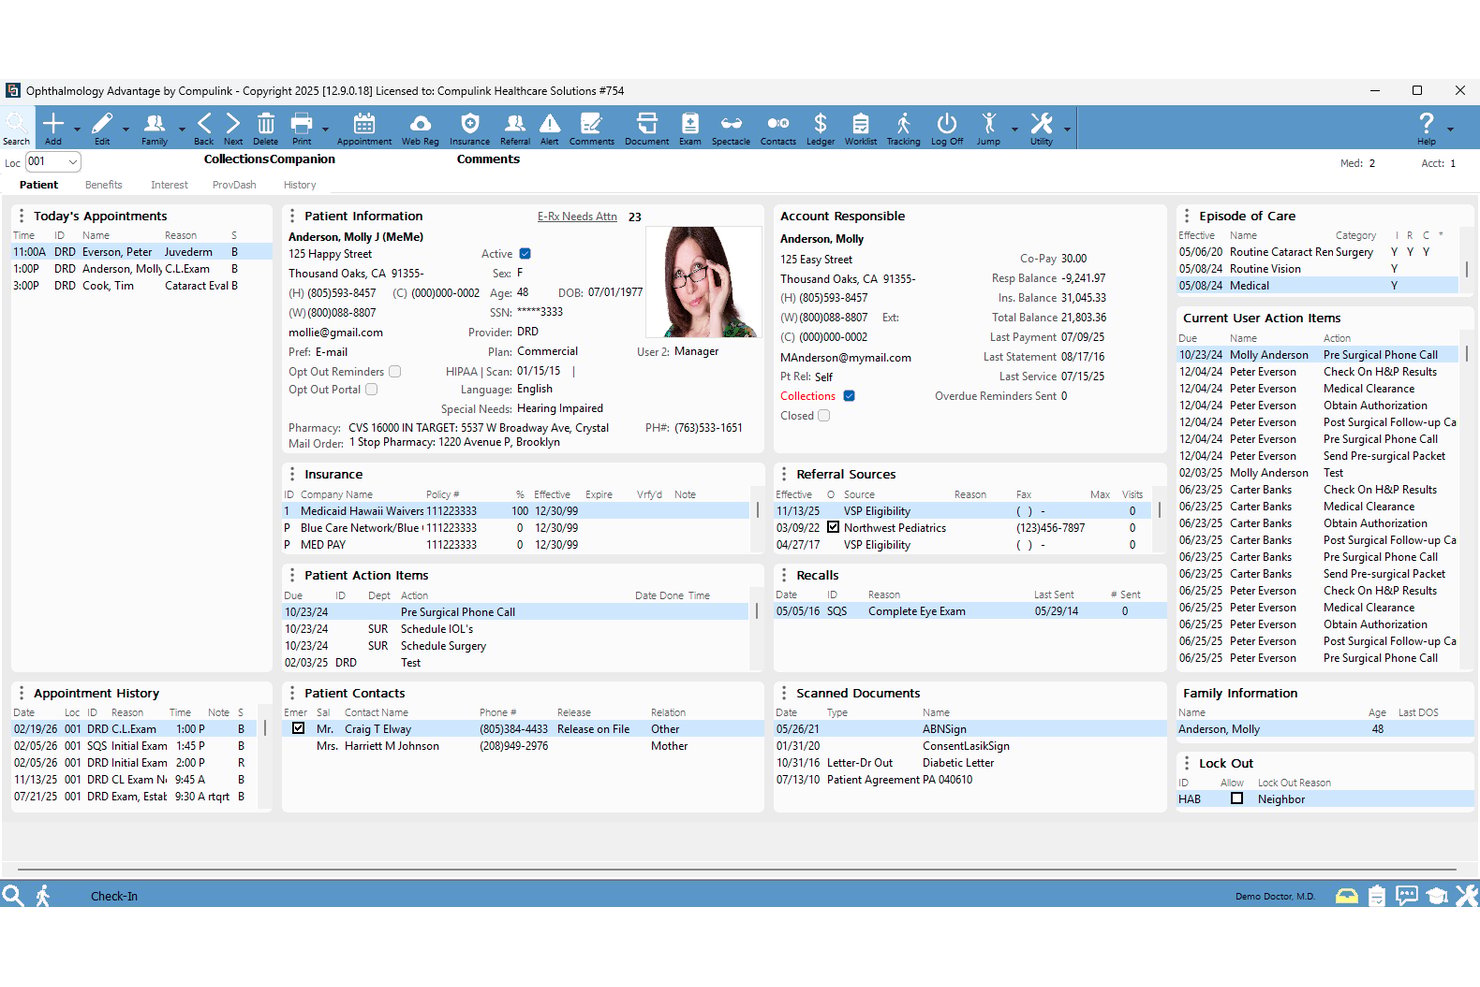Go to Next record chevron

(x=233, y=124)
